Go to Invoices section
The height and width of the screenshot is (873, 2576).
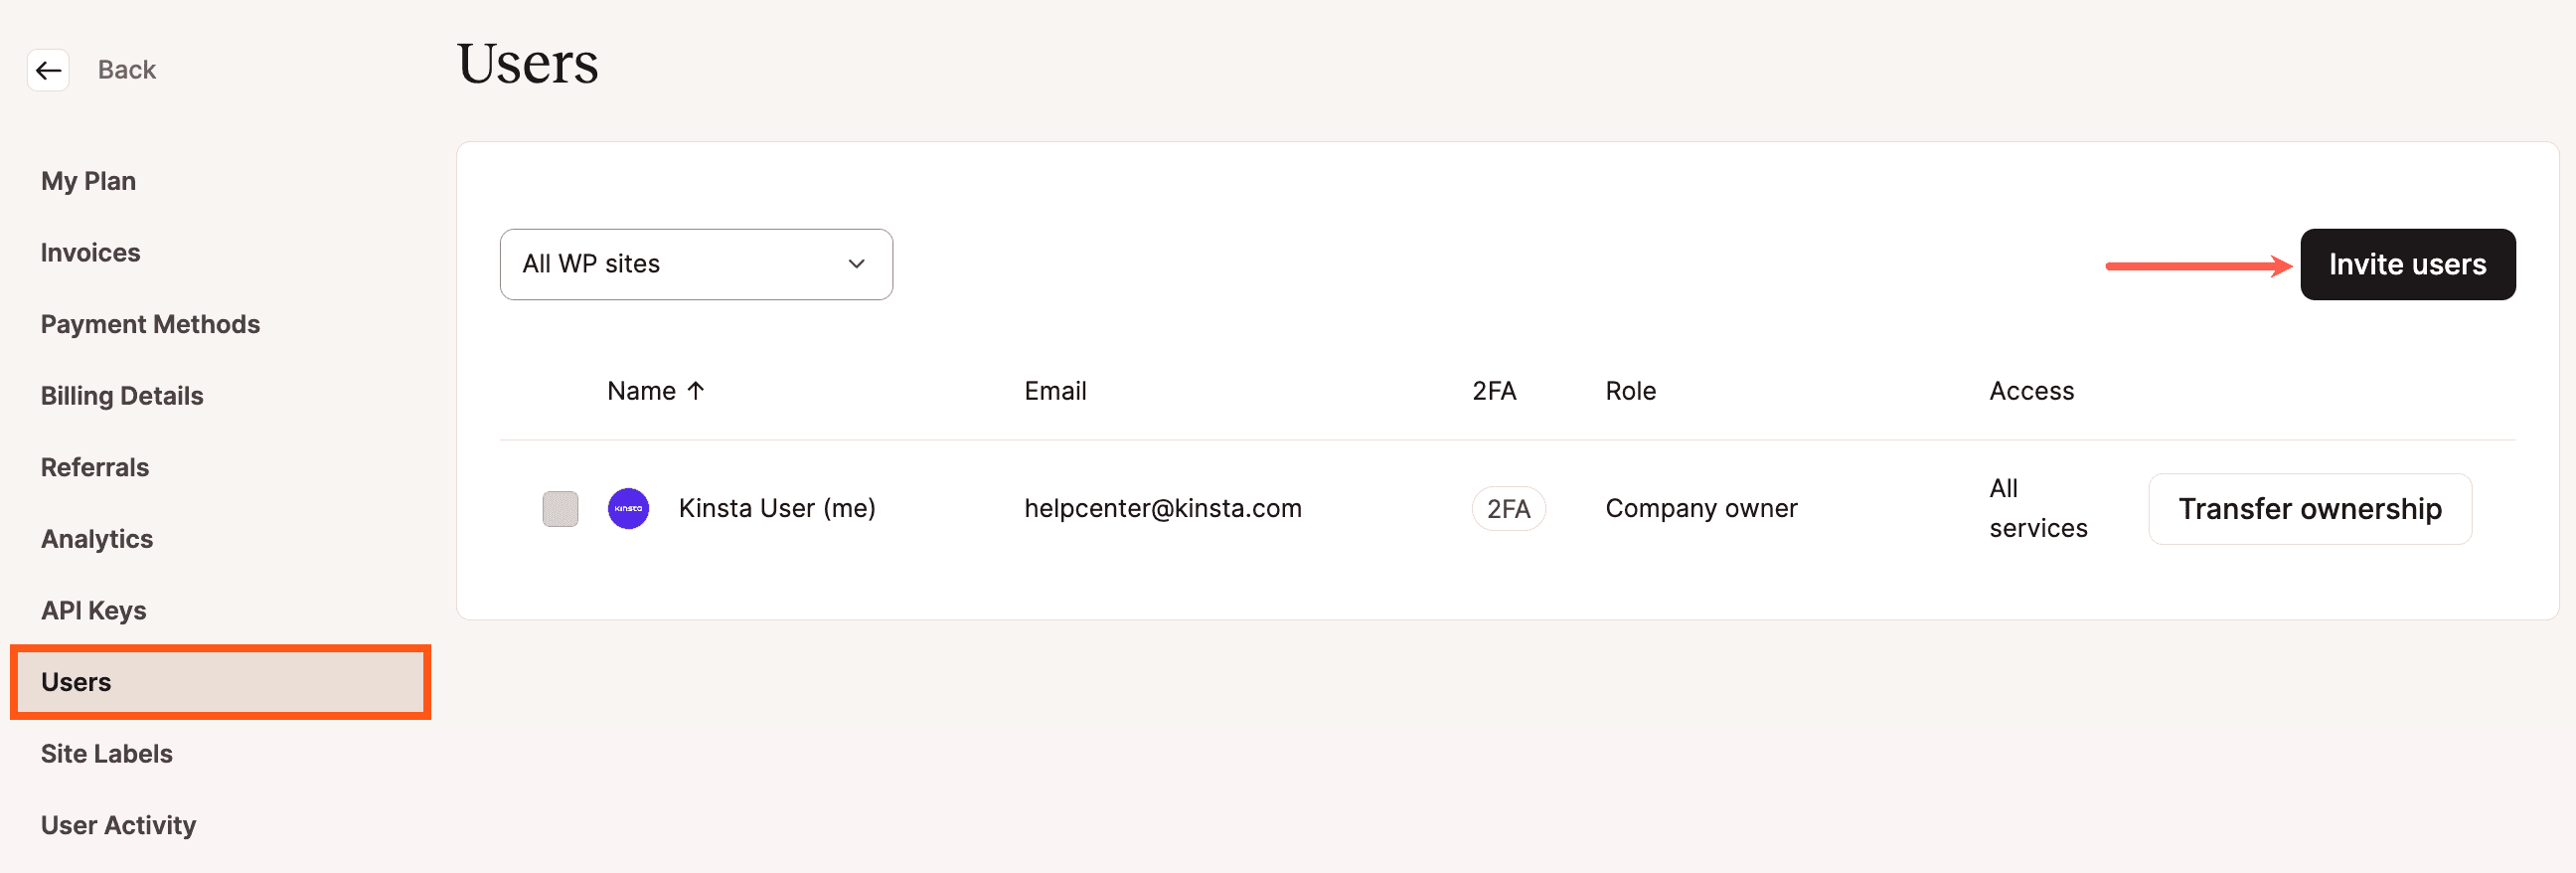[90, 252]
